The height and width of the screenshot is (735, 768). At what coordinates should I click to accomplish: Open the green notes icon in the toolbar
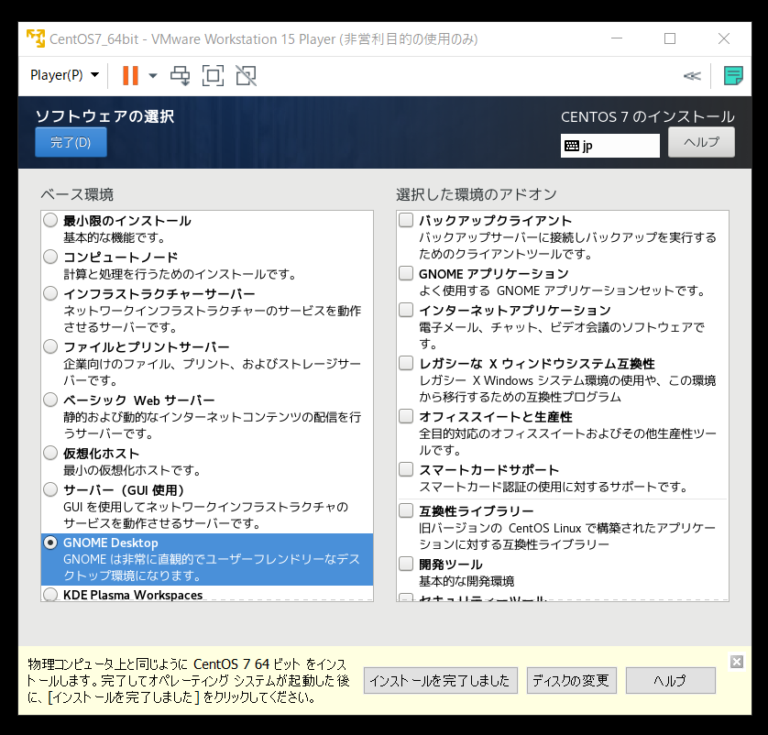(x=733, y=76)
